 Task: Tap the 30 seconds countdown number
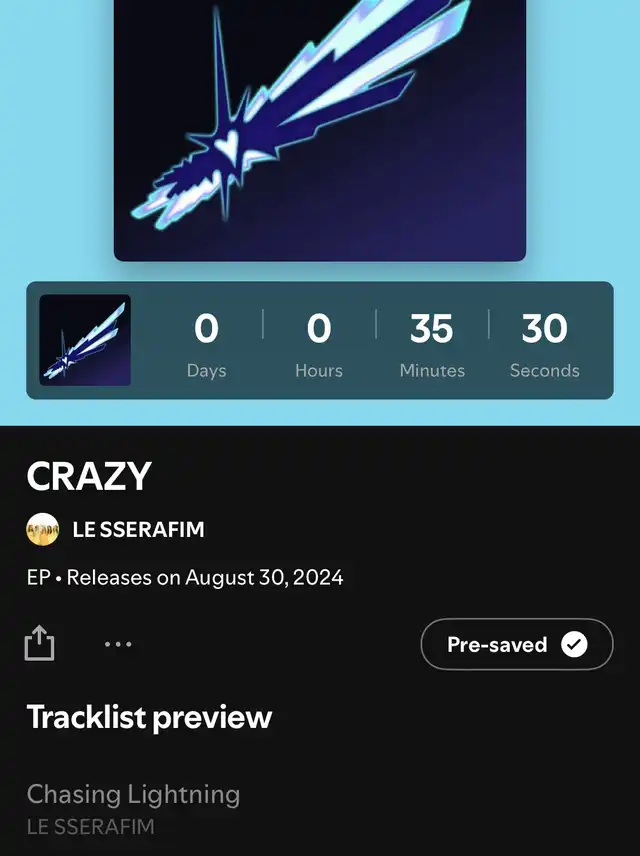544,329
